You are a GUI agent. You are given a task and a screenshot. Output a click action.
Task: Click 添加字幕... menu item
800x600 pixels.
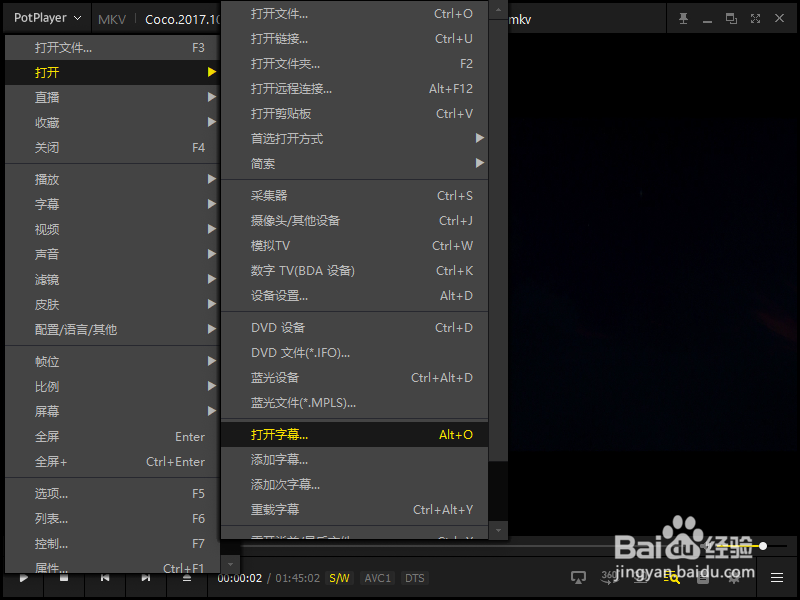point(355,460)
